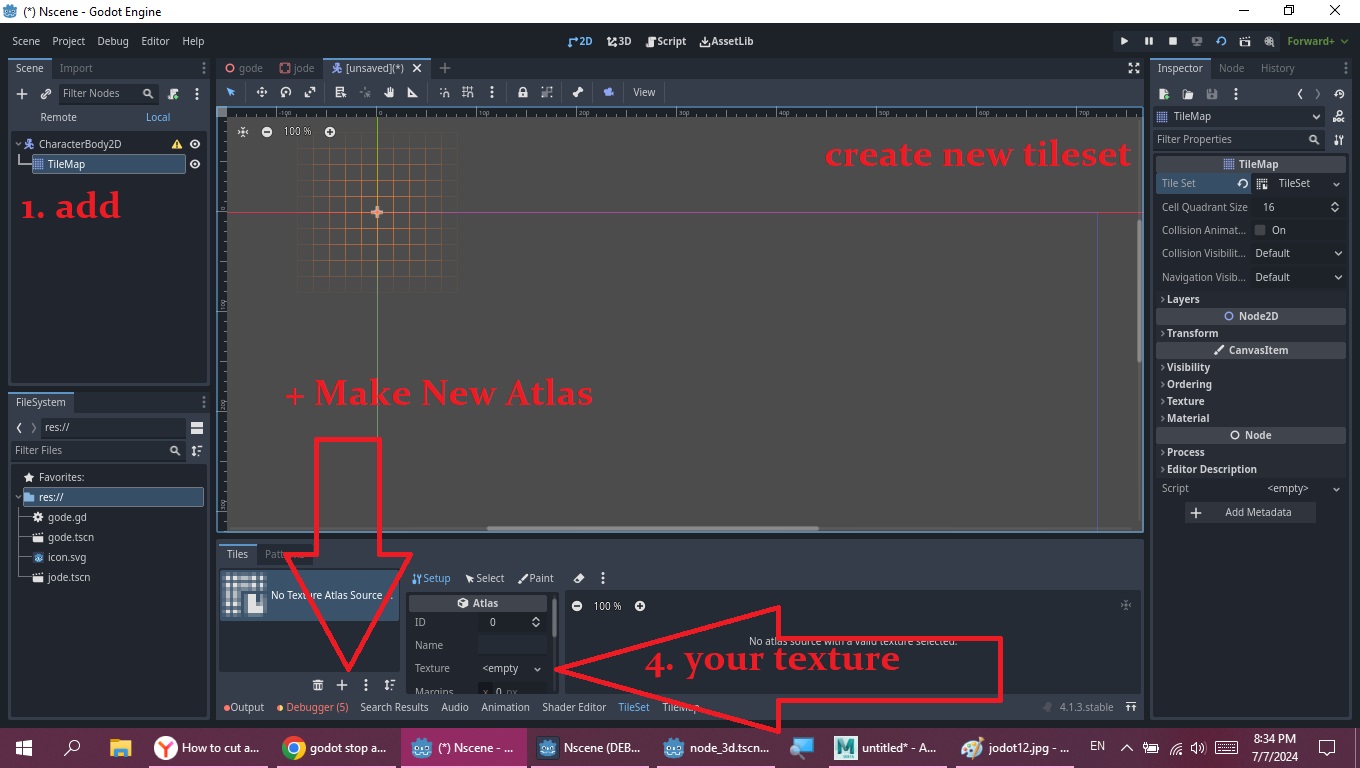The width and height of the screenshot is (1360, 768).
Task: Activate the Rotate Mode tool
Action: pyautogui.click(x=286, y=92)
